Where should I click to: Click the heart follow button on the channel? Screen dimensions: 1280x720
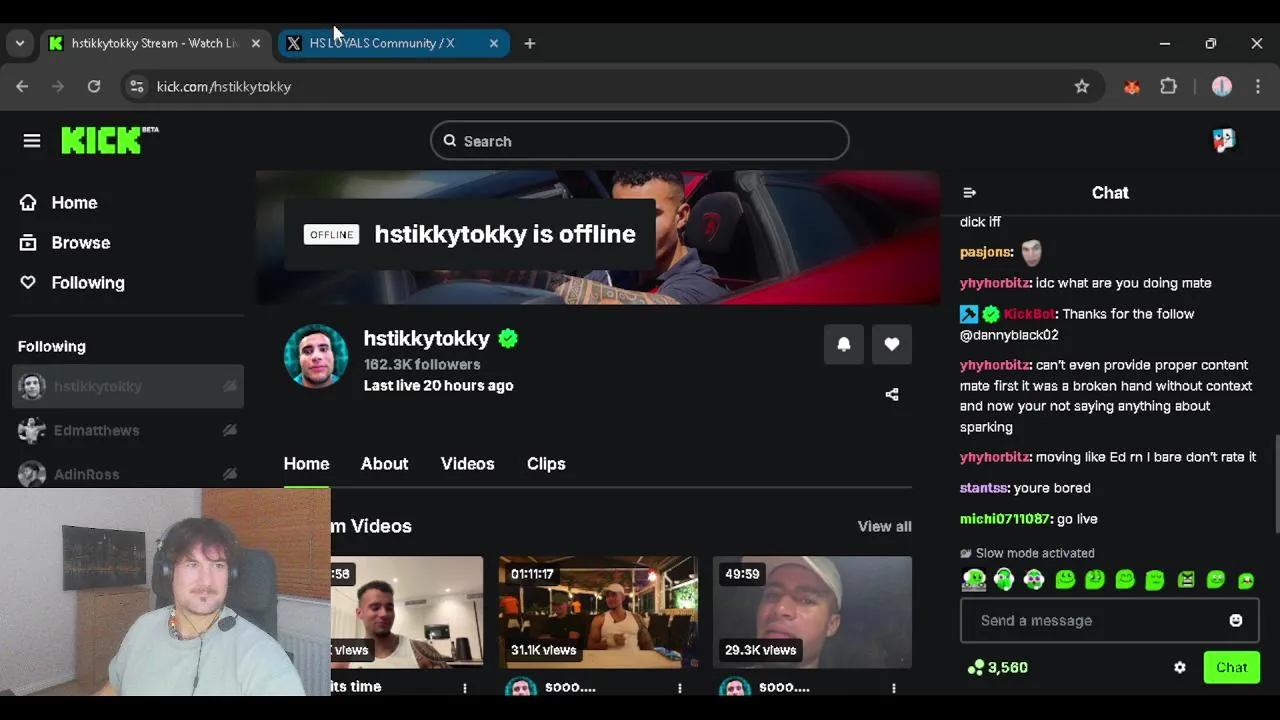(892, 345)
